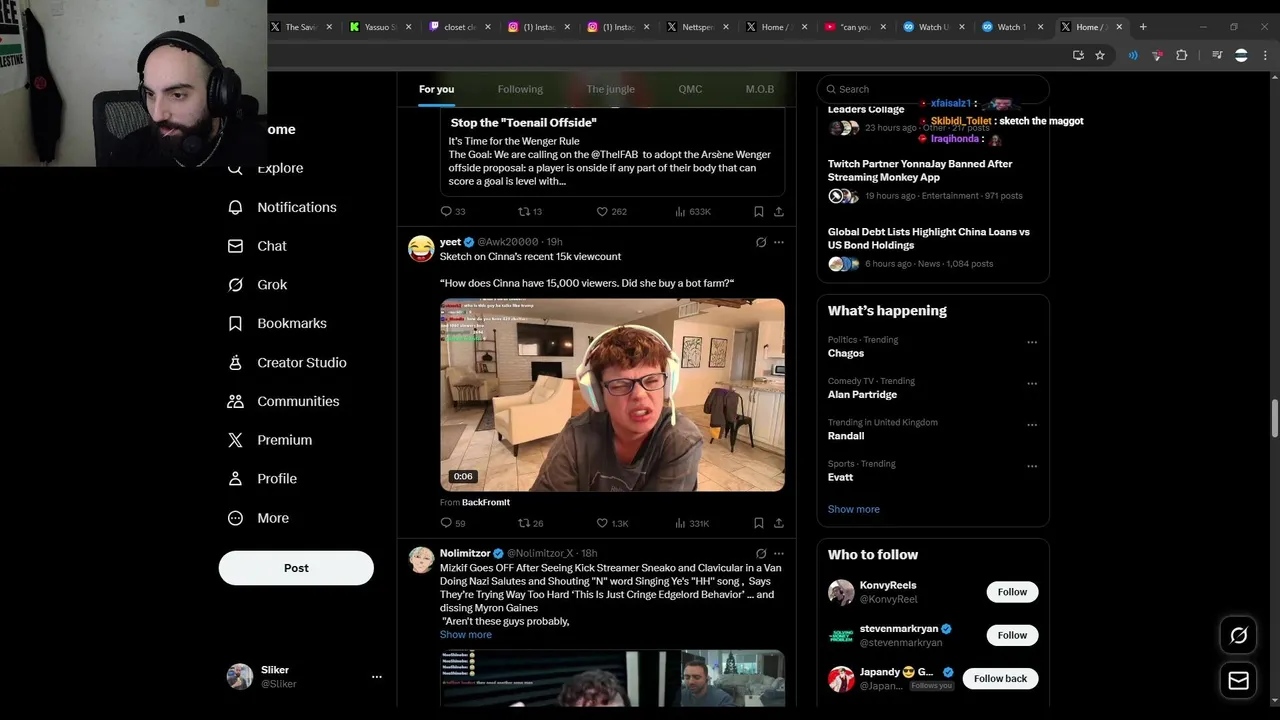Image resolution: width=1280 pixels, height=720 pixels.
Task: Bookmark yeet's Cinna post
Action: click(x=758, y=523)
